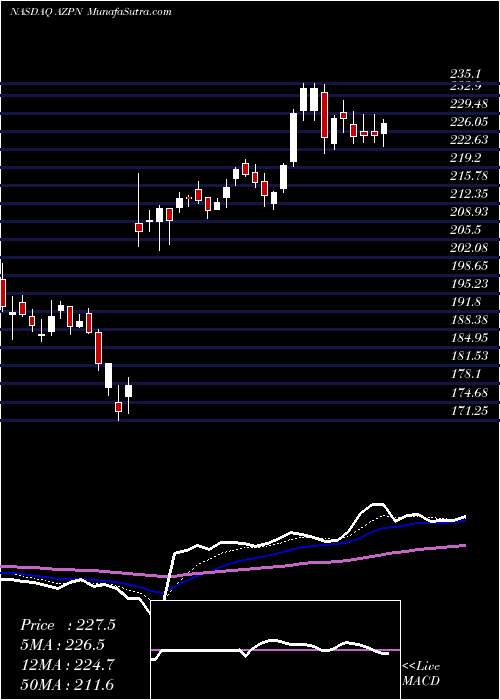This screenshot has width=500, height=700.
Task: Select the 202.08 price axis label
Action: click(468, 248)
